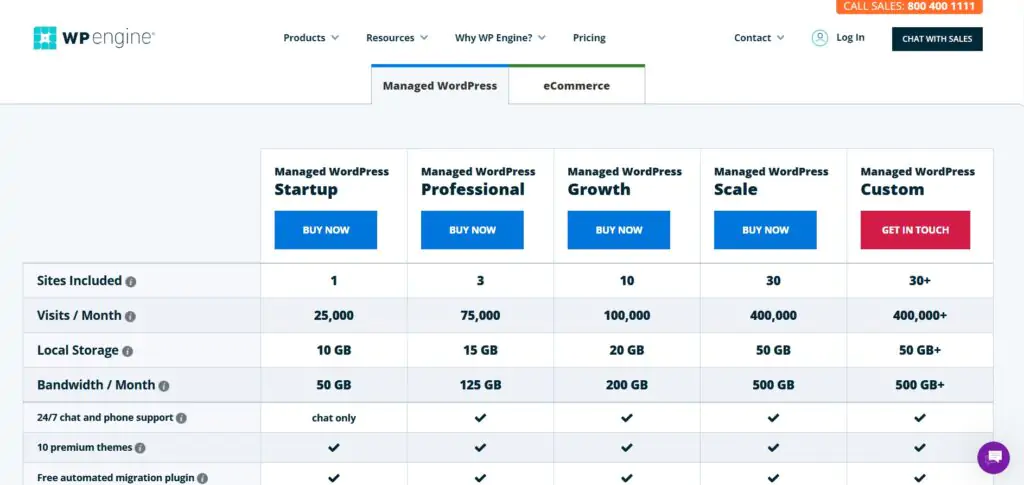Show info for Free automated migration plugin
The image size is (1024, 485).
pyautogui.click(x=202, y=478)
